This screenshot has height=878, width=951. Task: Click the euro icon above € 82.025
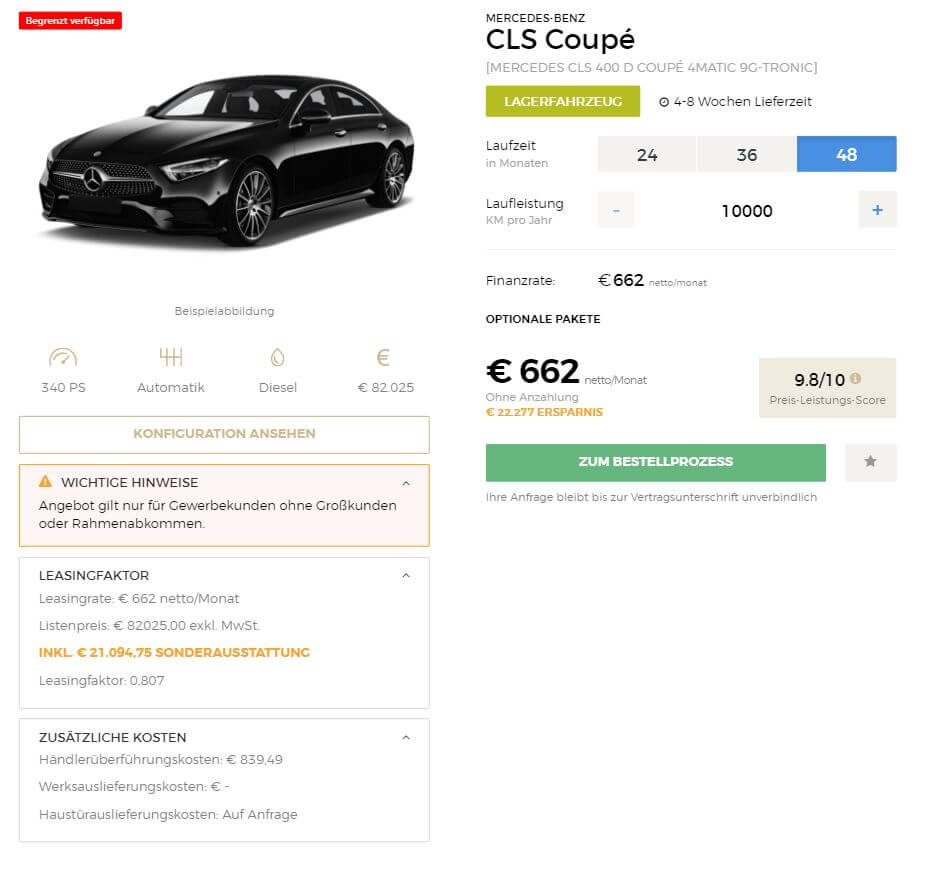(383, 357)
